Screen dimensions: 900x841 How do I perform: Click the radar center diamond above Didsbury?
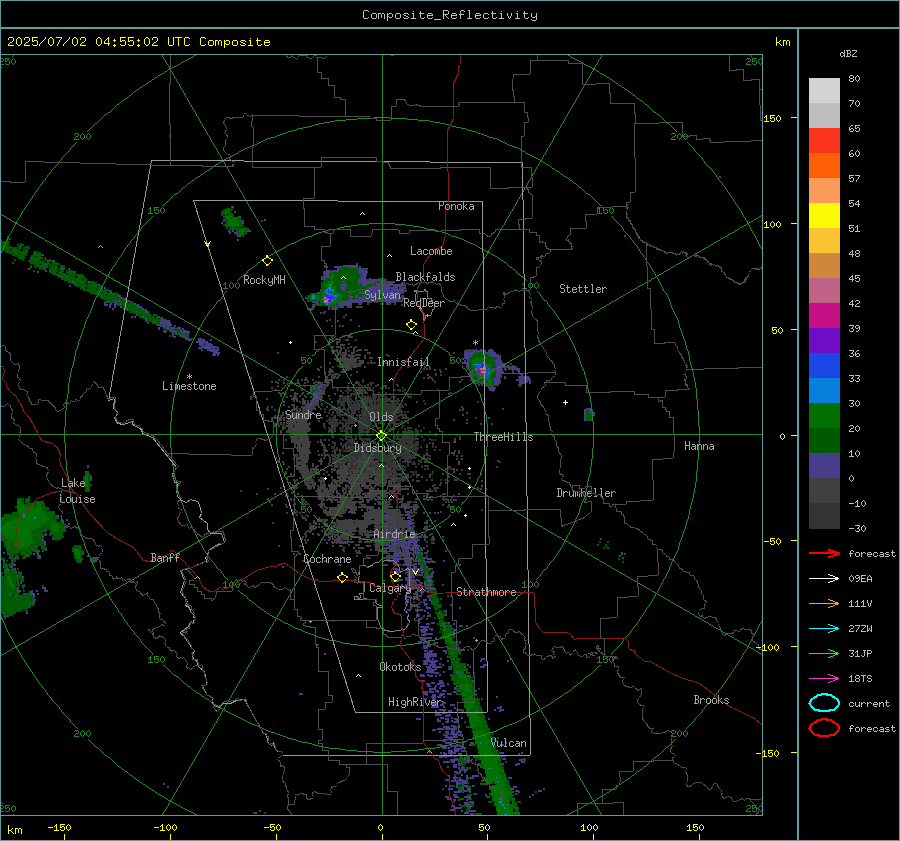tap(381, 436)
